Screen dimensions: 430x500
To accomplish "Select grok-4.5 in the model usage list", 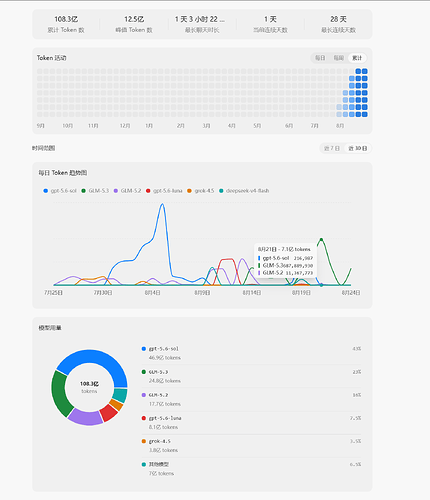I will point(251,445).
